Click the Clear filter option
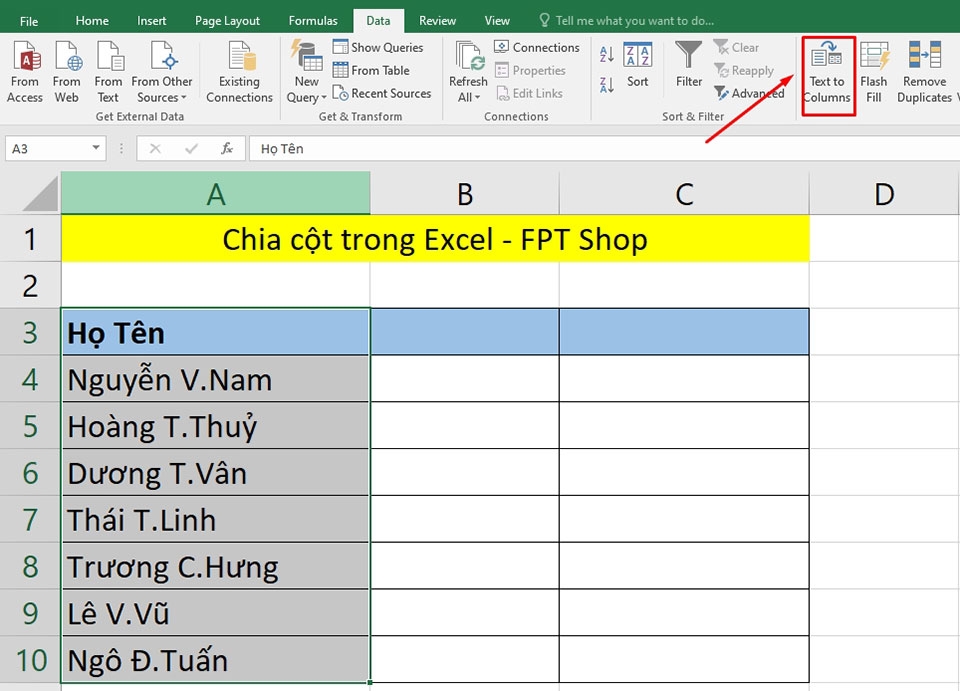The width and height of the screenshot is (960, 691). click(x=737, y=47)
